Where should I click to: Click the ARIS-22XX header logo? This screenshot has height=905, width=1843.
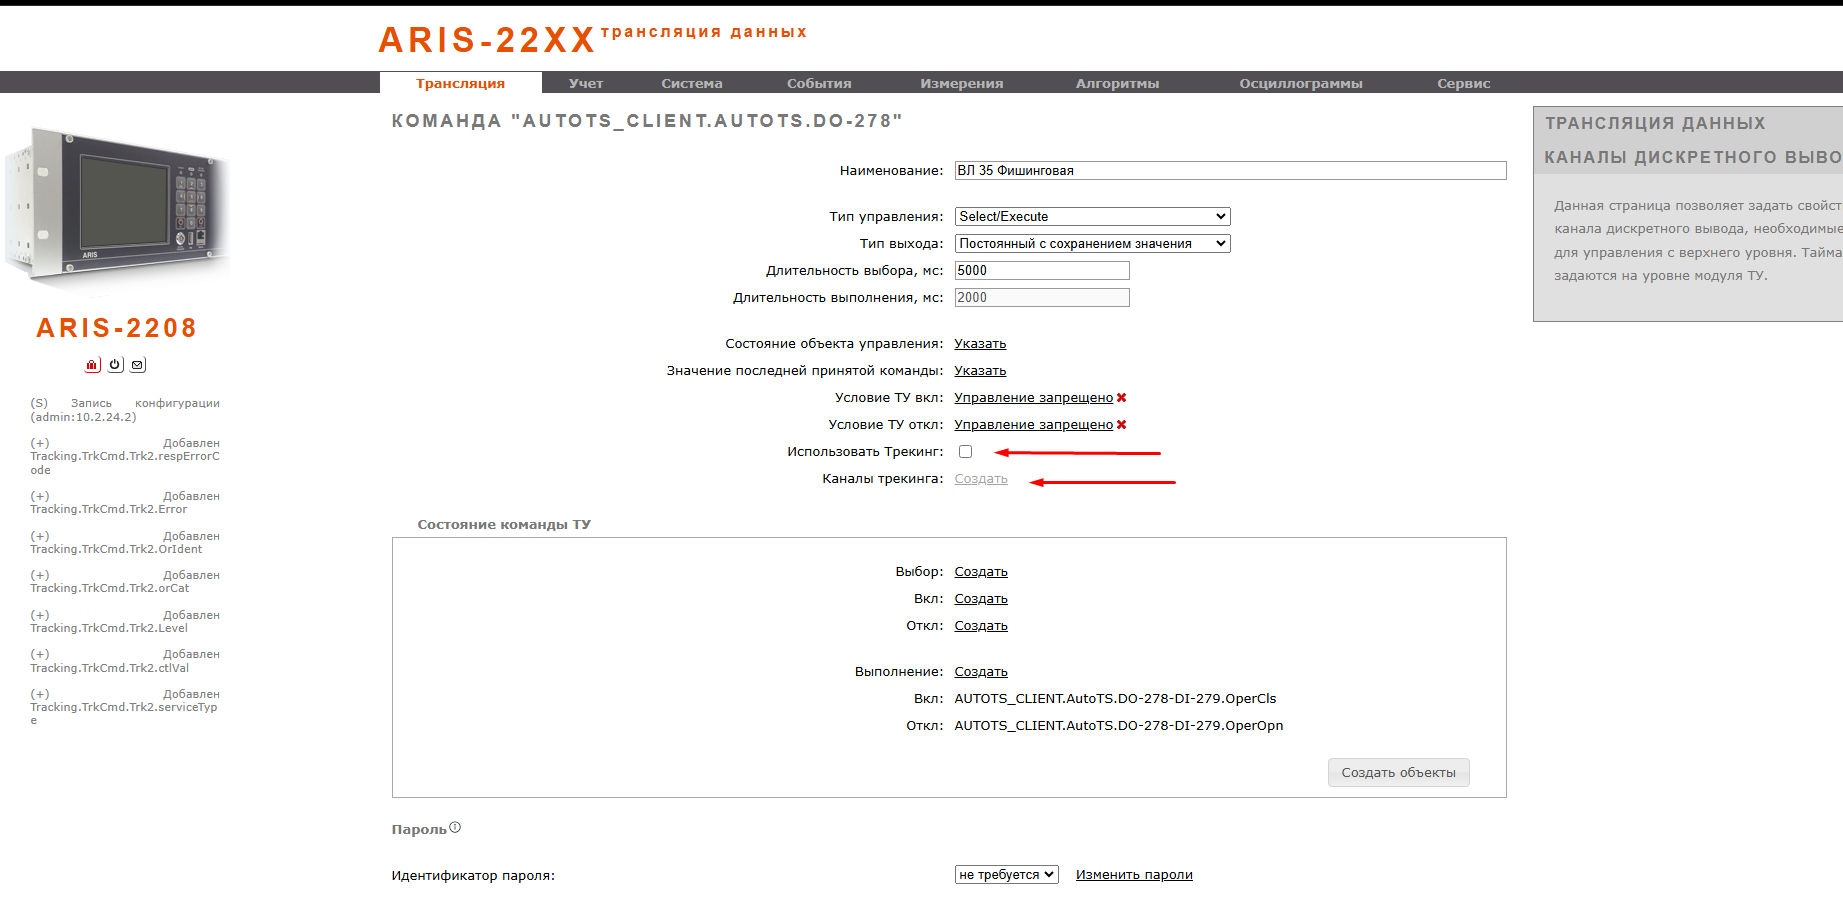coord(487,40)
